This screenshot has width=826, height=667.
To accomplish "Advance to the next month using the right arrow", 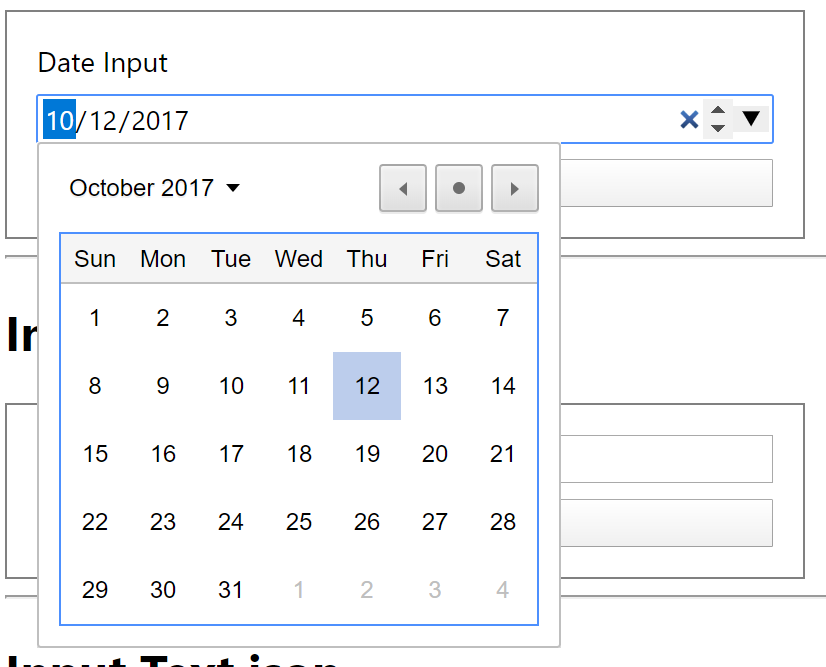I will click(514, 188).
